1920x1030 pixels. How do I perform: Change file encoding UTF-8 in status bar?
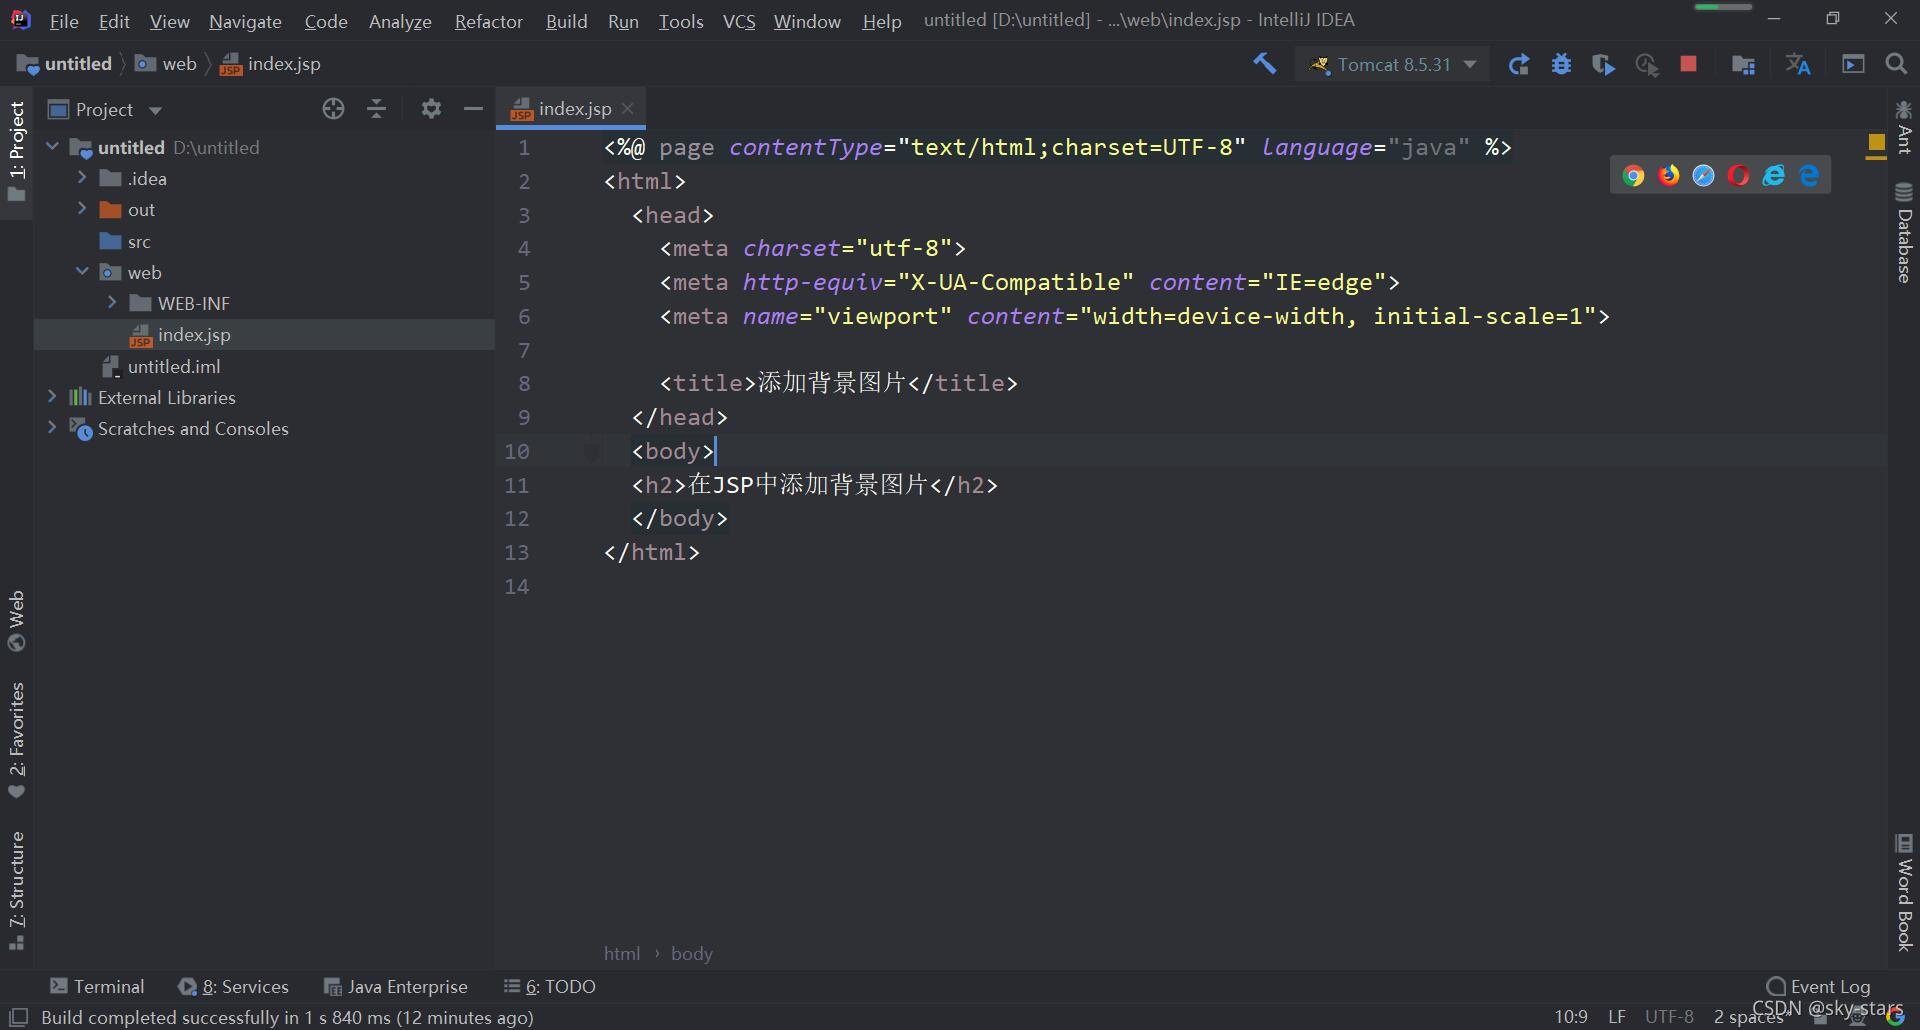tap(1669, 1016)
